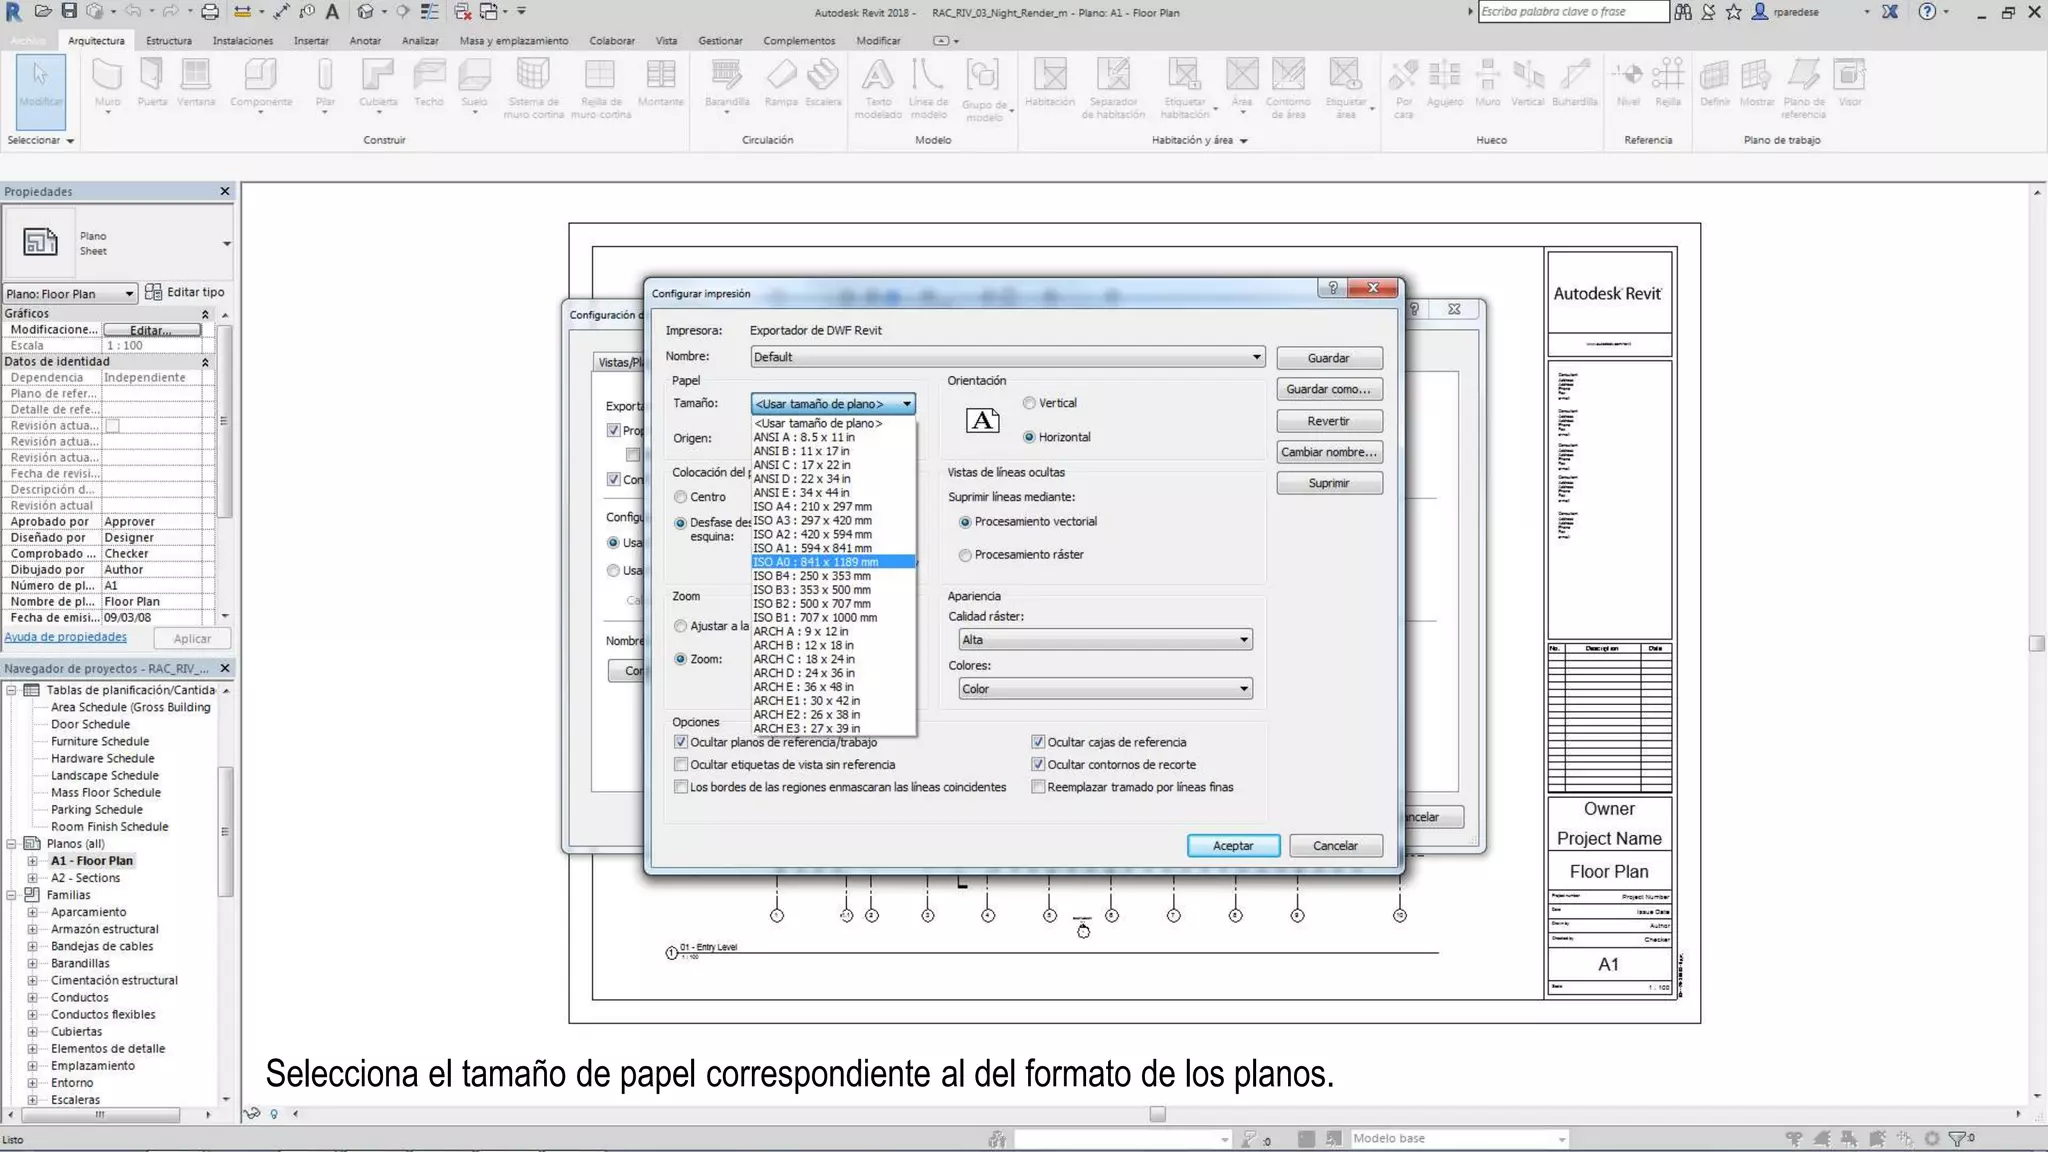Select the Techo ceiling tool
Screen dimensions: 2048x1152
pos(429,83)
